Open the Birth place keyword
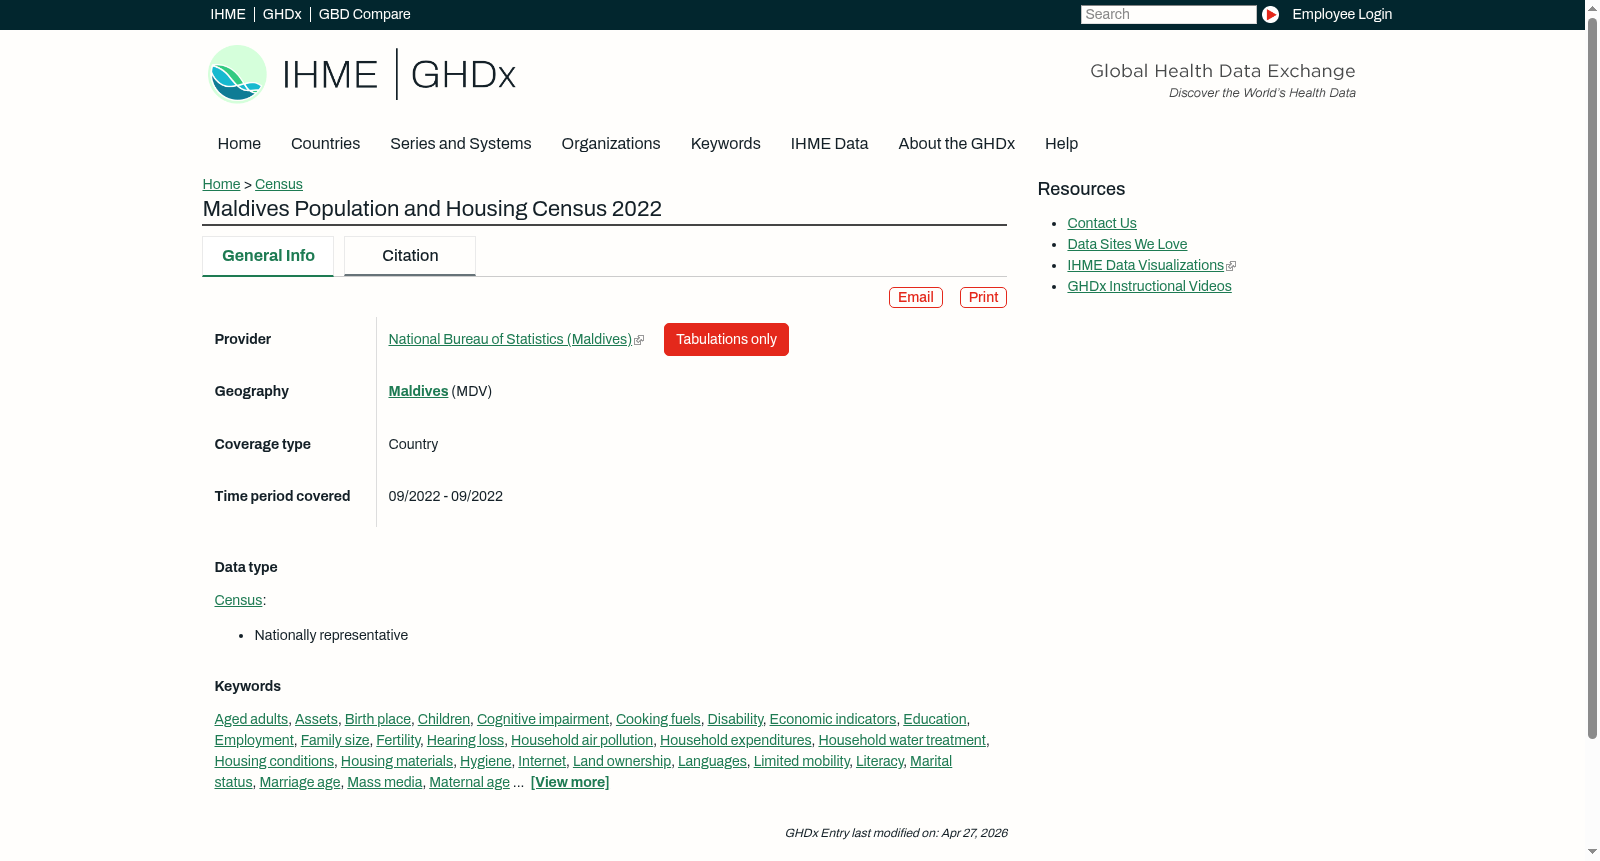This screenshot has height=861, width=1600. click(x=378, y=720)
